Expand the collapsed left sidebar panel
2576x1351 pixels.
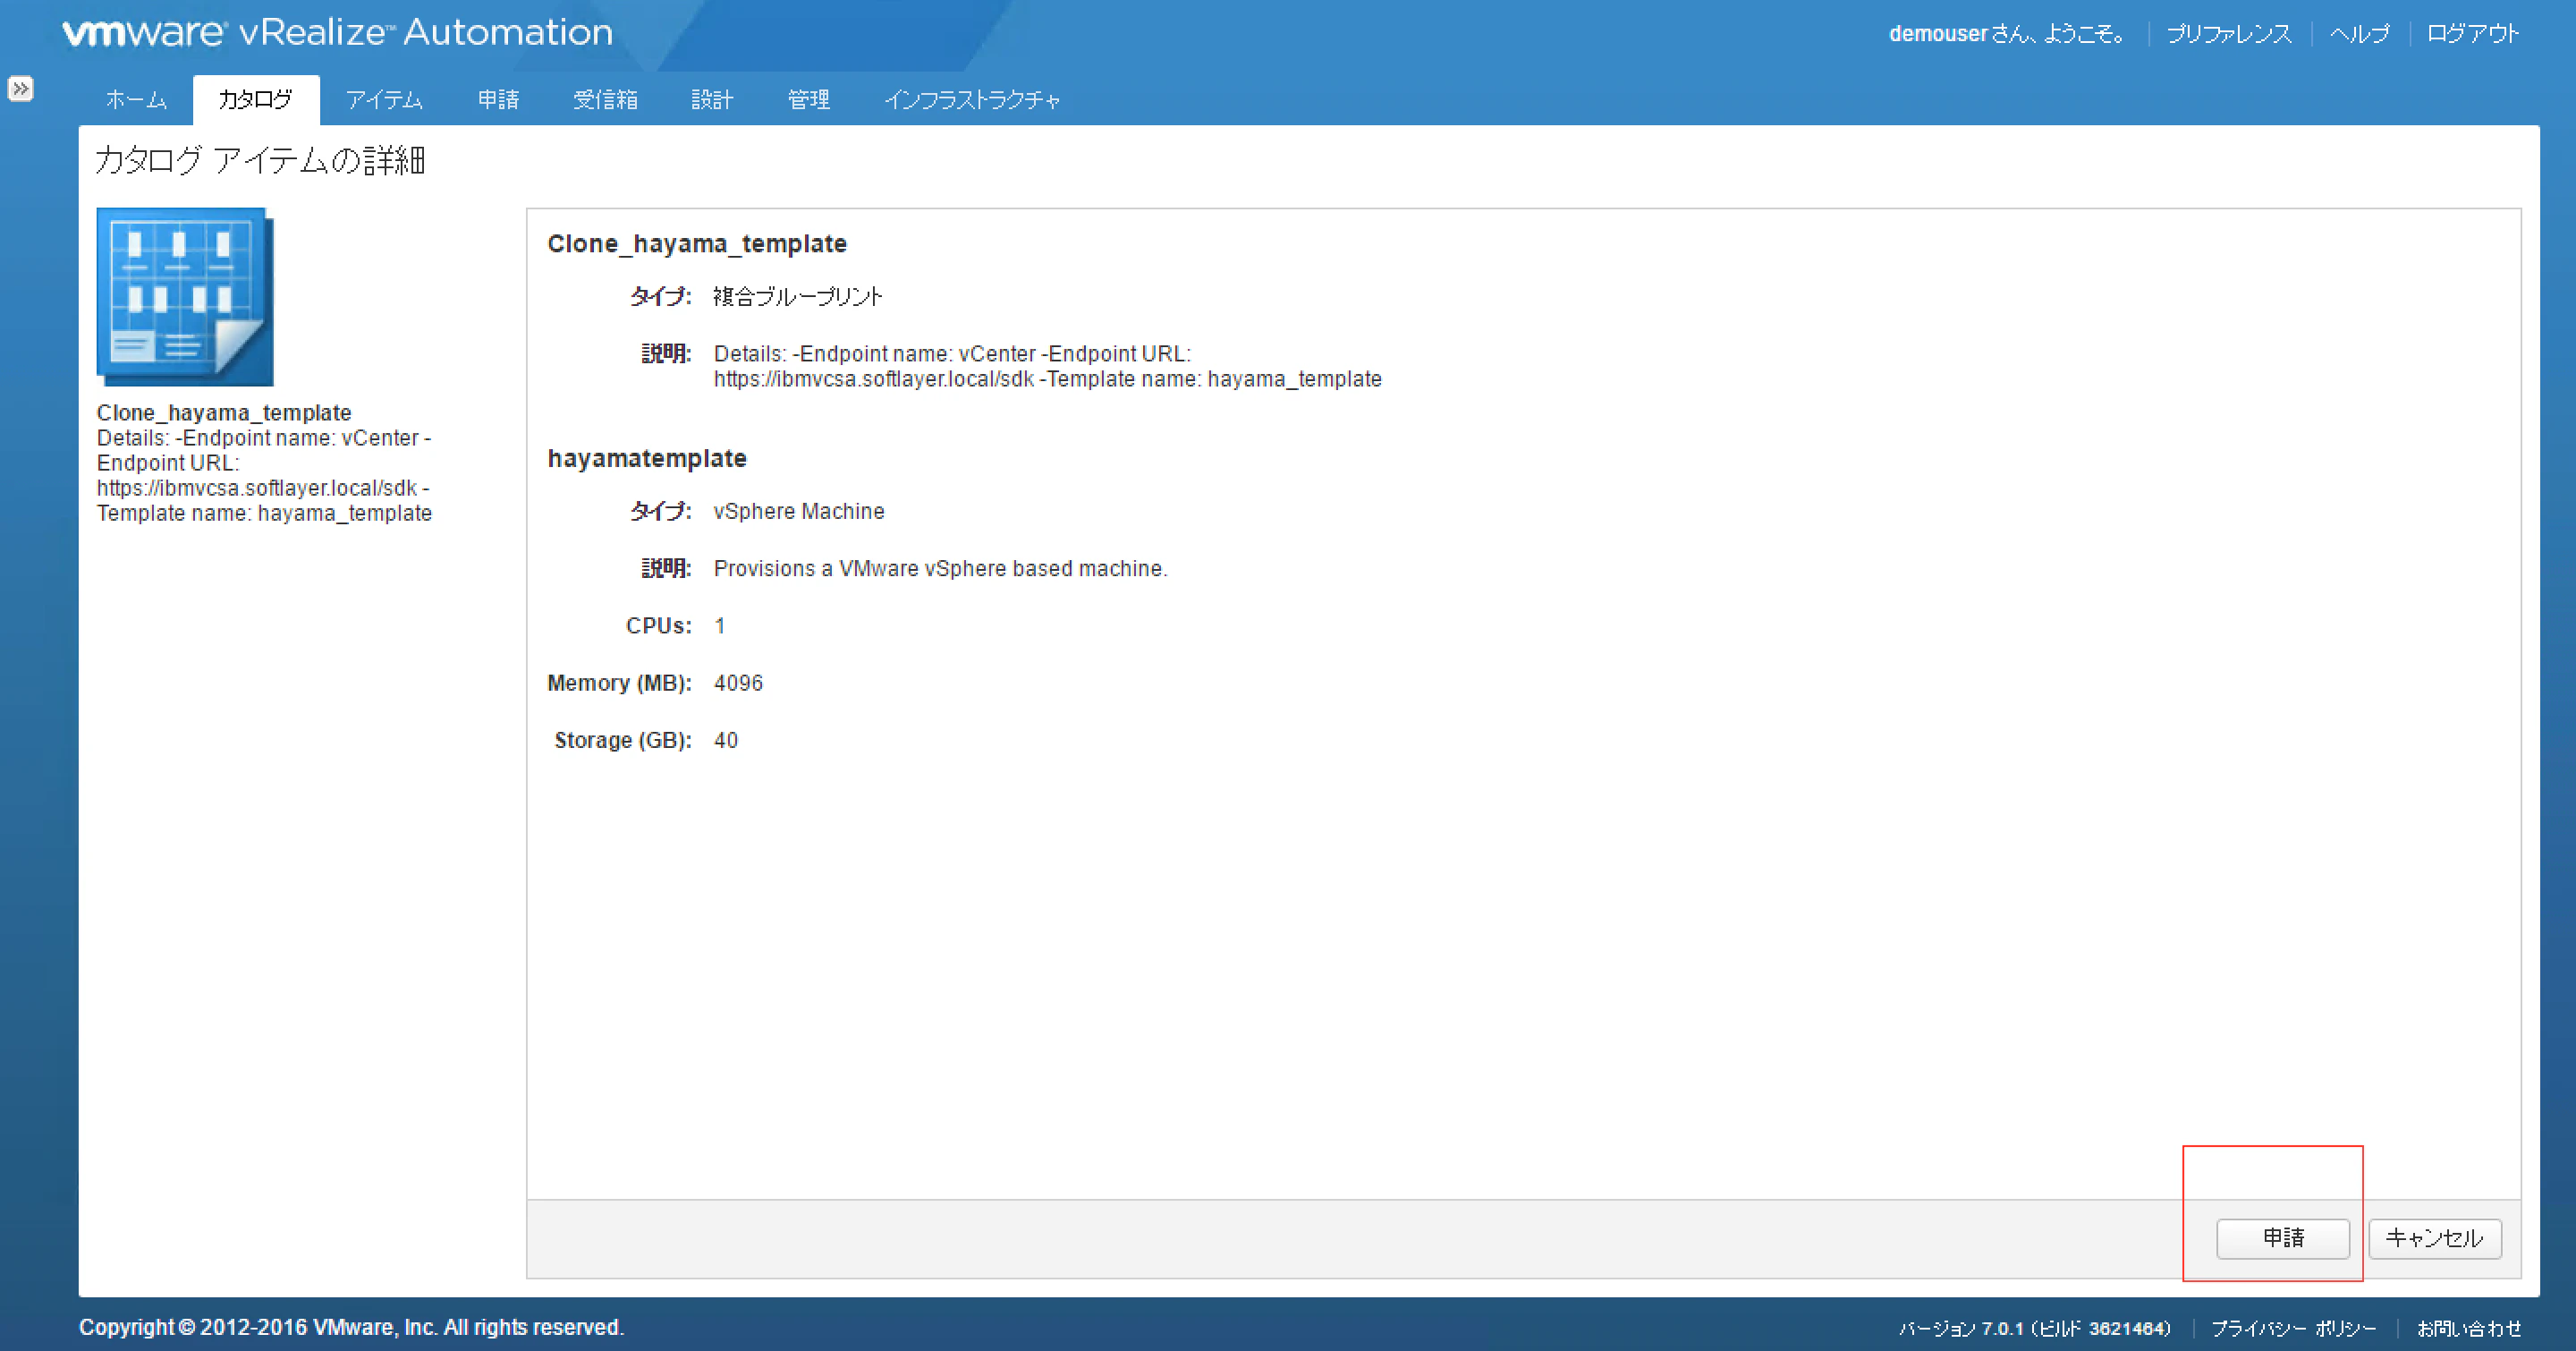point(21,88)
